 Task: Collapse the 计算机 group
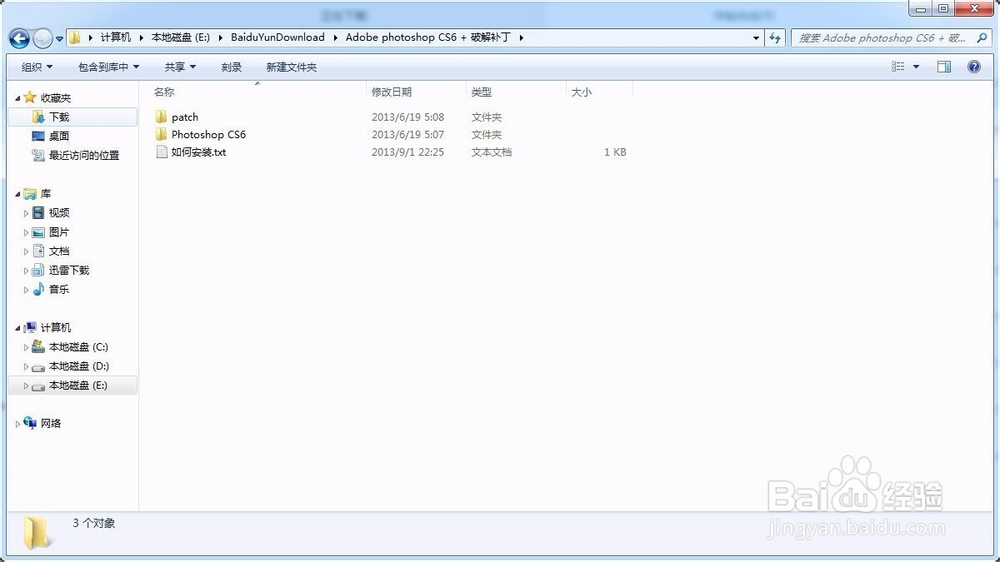click(18, 328)
